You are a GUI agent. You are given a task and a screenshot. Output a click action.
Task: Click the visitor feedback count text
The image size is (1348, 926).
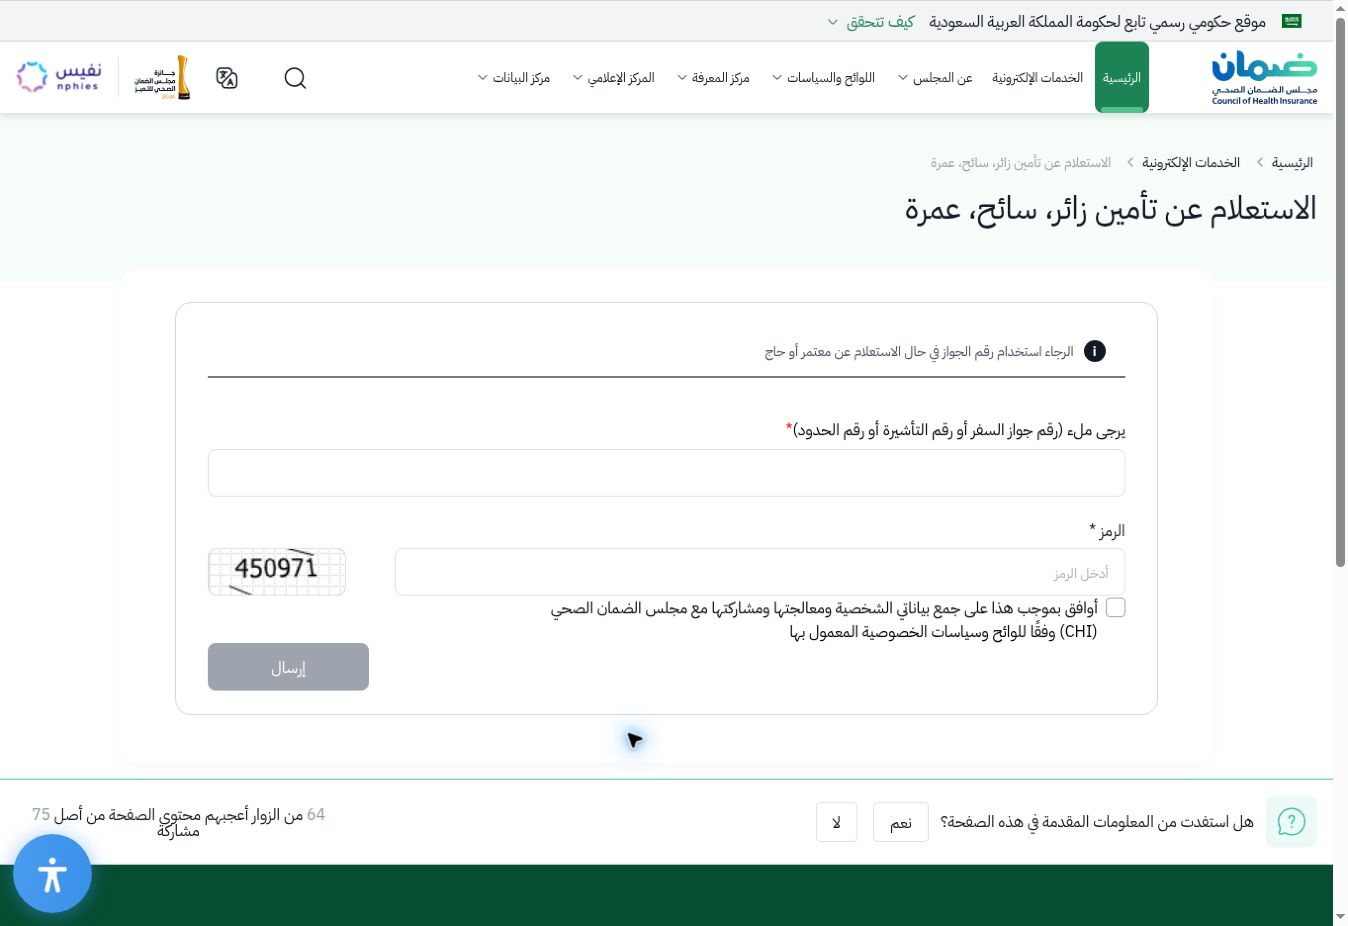click(179, 822)
